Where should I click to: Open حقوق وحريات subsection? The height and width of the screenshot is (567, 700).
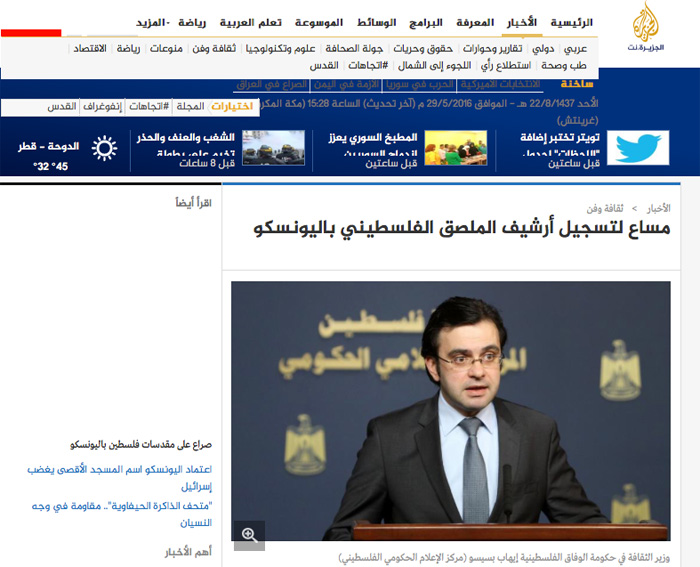click(x=423, y=49)
